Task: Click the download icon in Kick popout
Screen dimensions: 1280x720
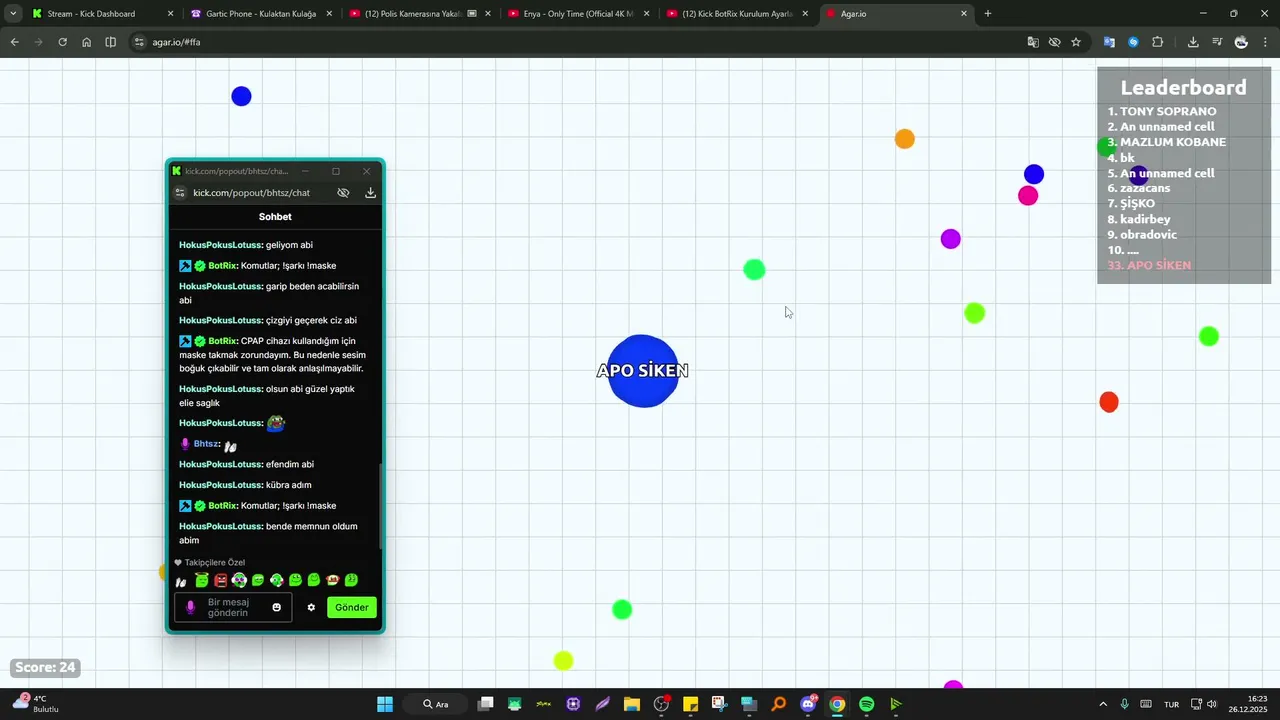Action: click(x=370, y=193)
